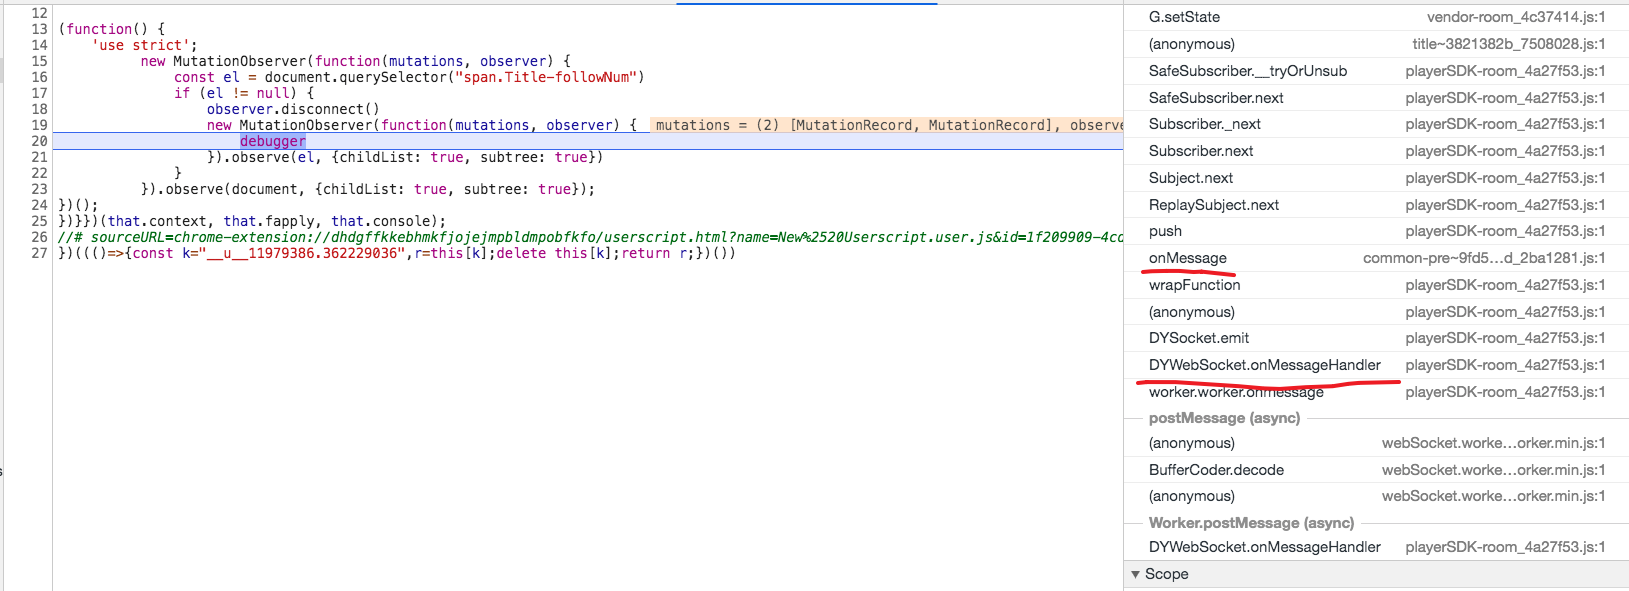The image size is (1629, 591).
Task: Select the G.setState call stack frame
Action: point(1184,17)
